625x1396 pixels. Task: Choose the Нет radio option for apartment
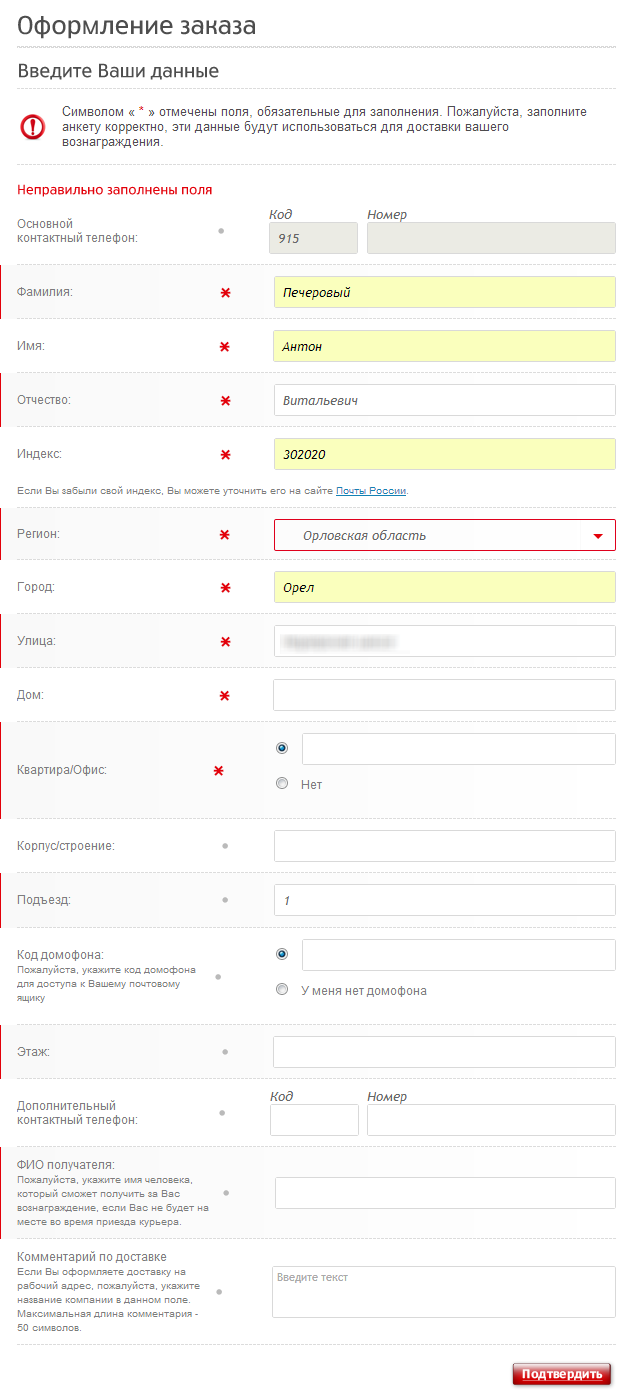click(x=282, y=784)
